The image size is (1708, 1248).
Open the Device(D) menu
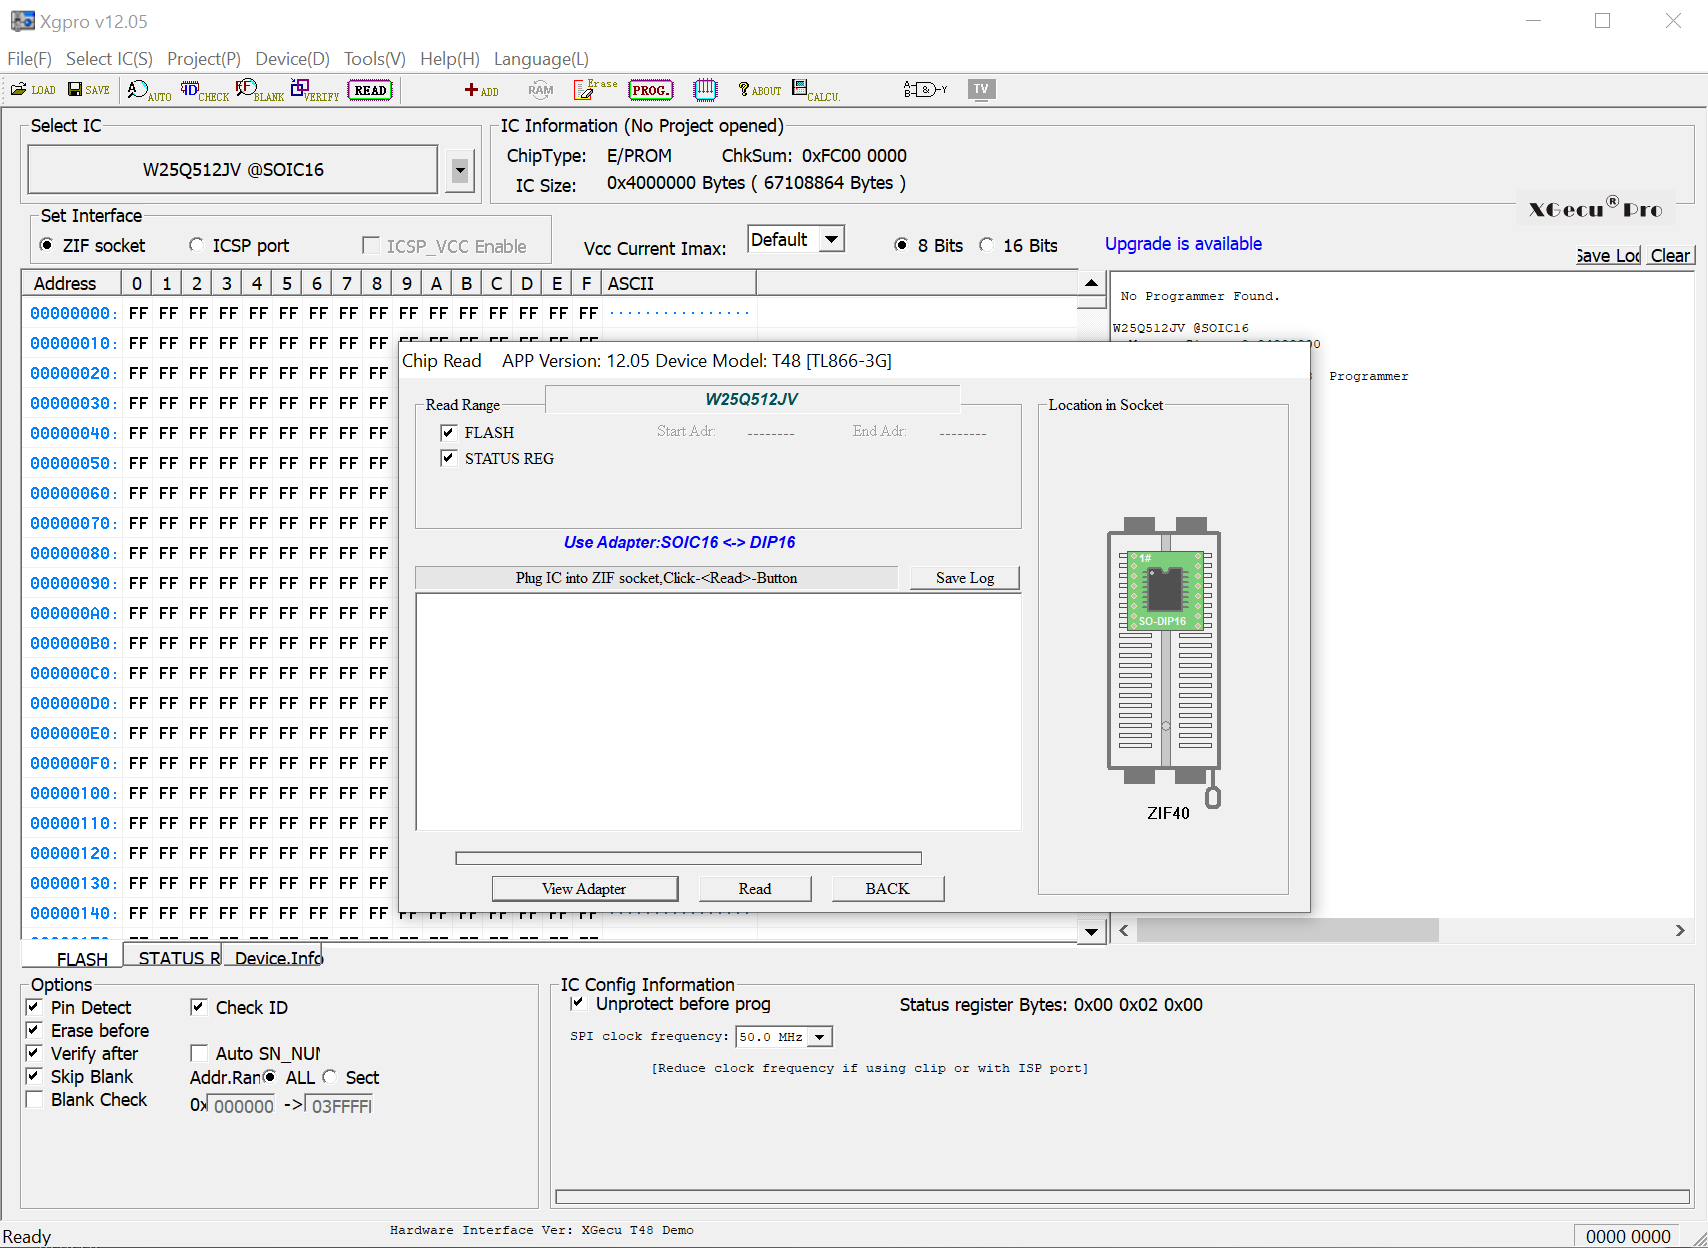(291, 59)
